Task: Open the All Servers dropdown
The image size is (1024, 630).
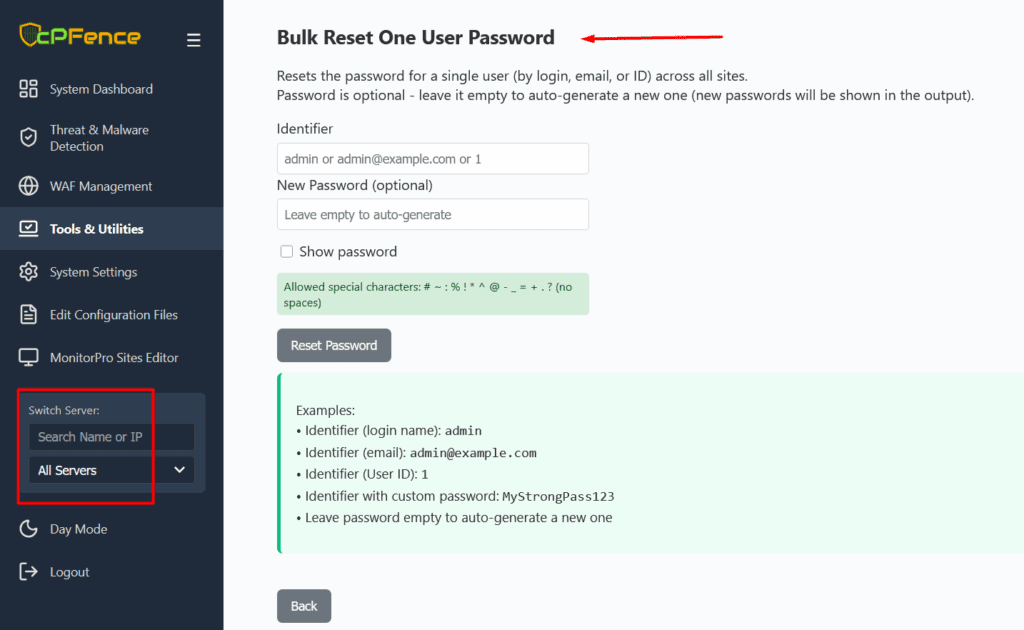Action: pos(111,470)
